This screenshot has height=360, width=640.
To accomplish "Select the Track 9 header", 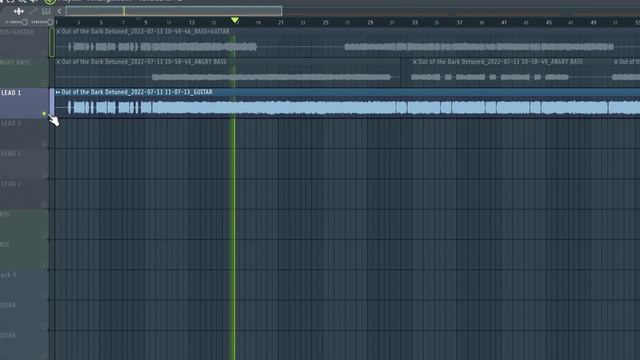I will tap(24, 285).
